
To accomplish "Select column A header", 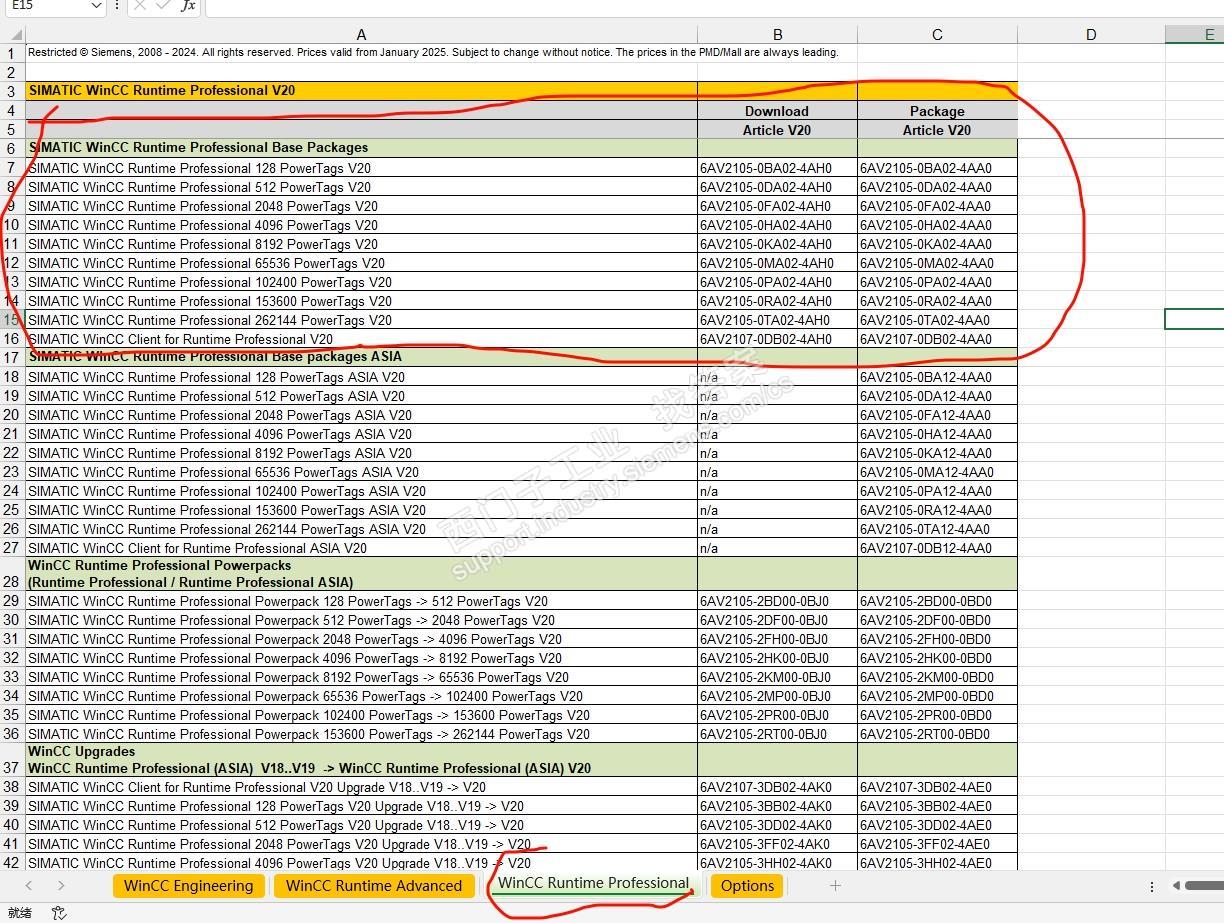I will click(361, 34).
